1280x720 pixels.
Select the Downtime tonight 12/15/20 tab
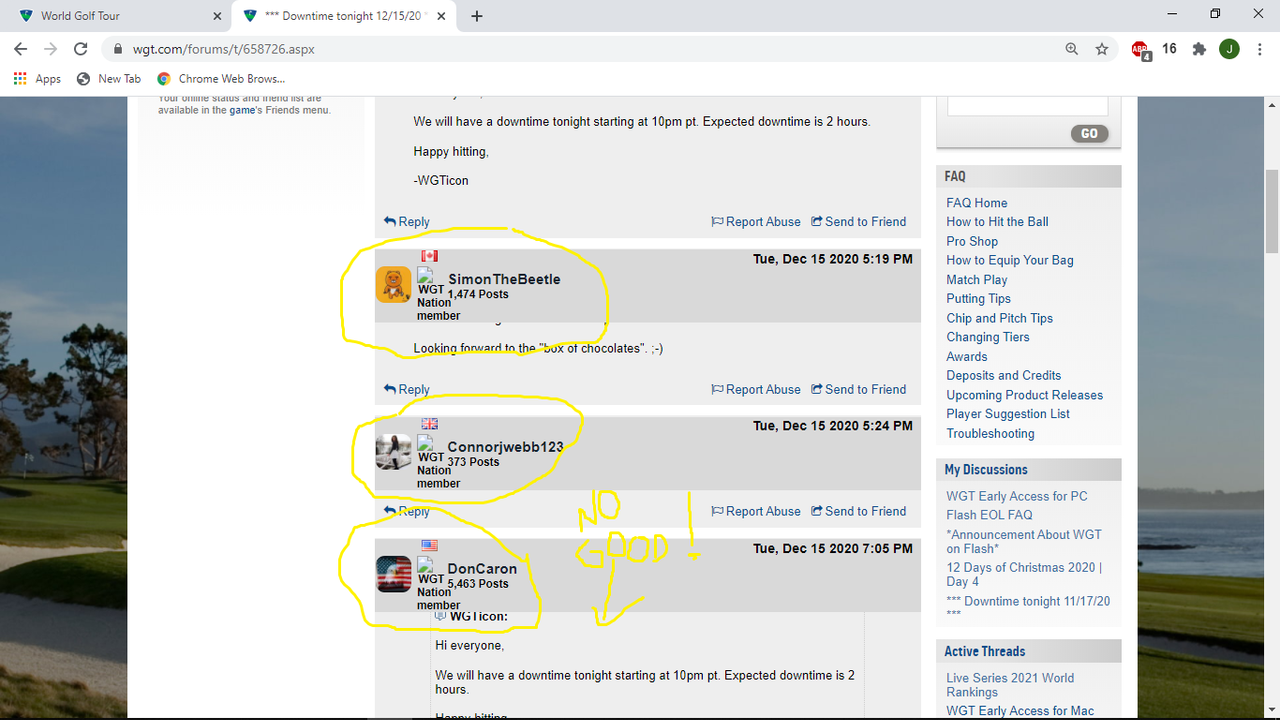click(345, 16)
